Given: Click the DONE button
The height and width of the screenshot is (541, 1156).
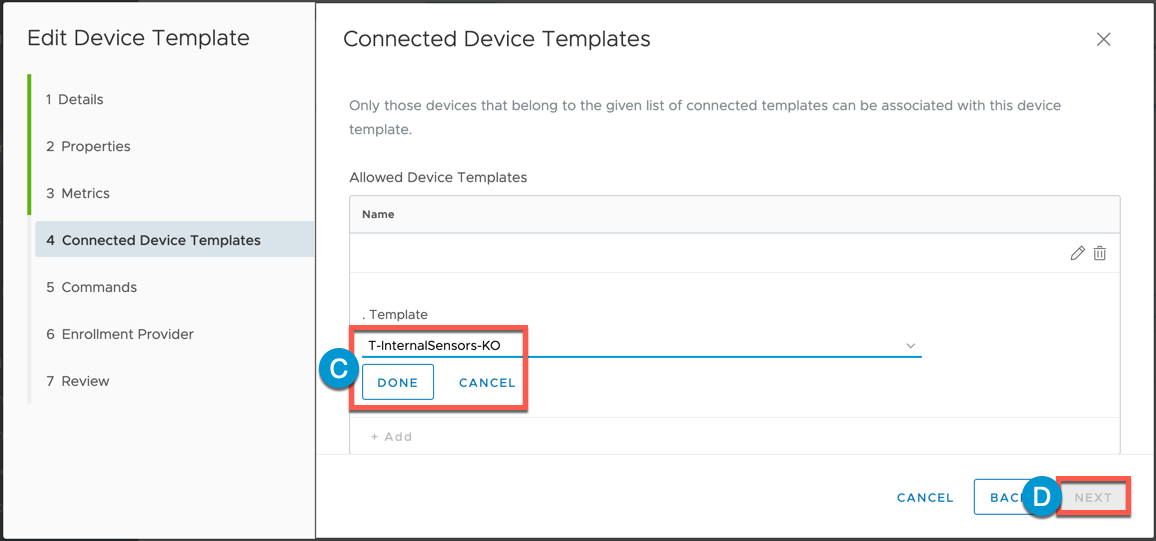Looking at the screenshot, I should (397, 383).
